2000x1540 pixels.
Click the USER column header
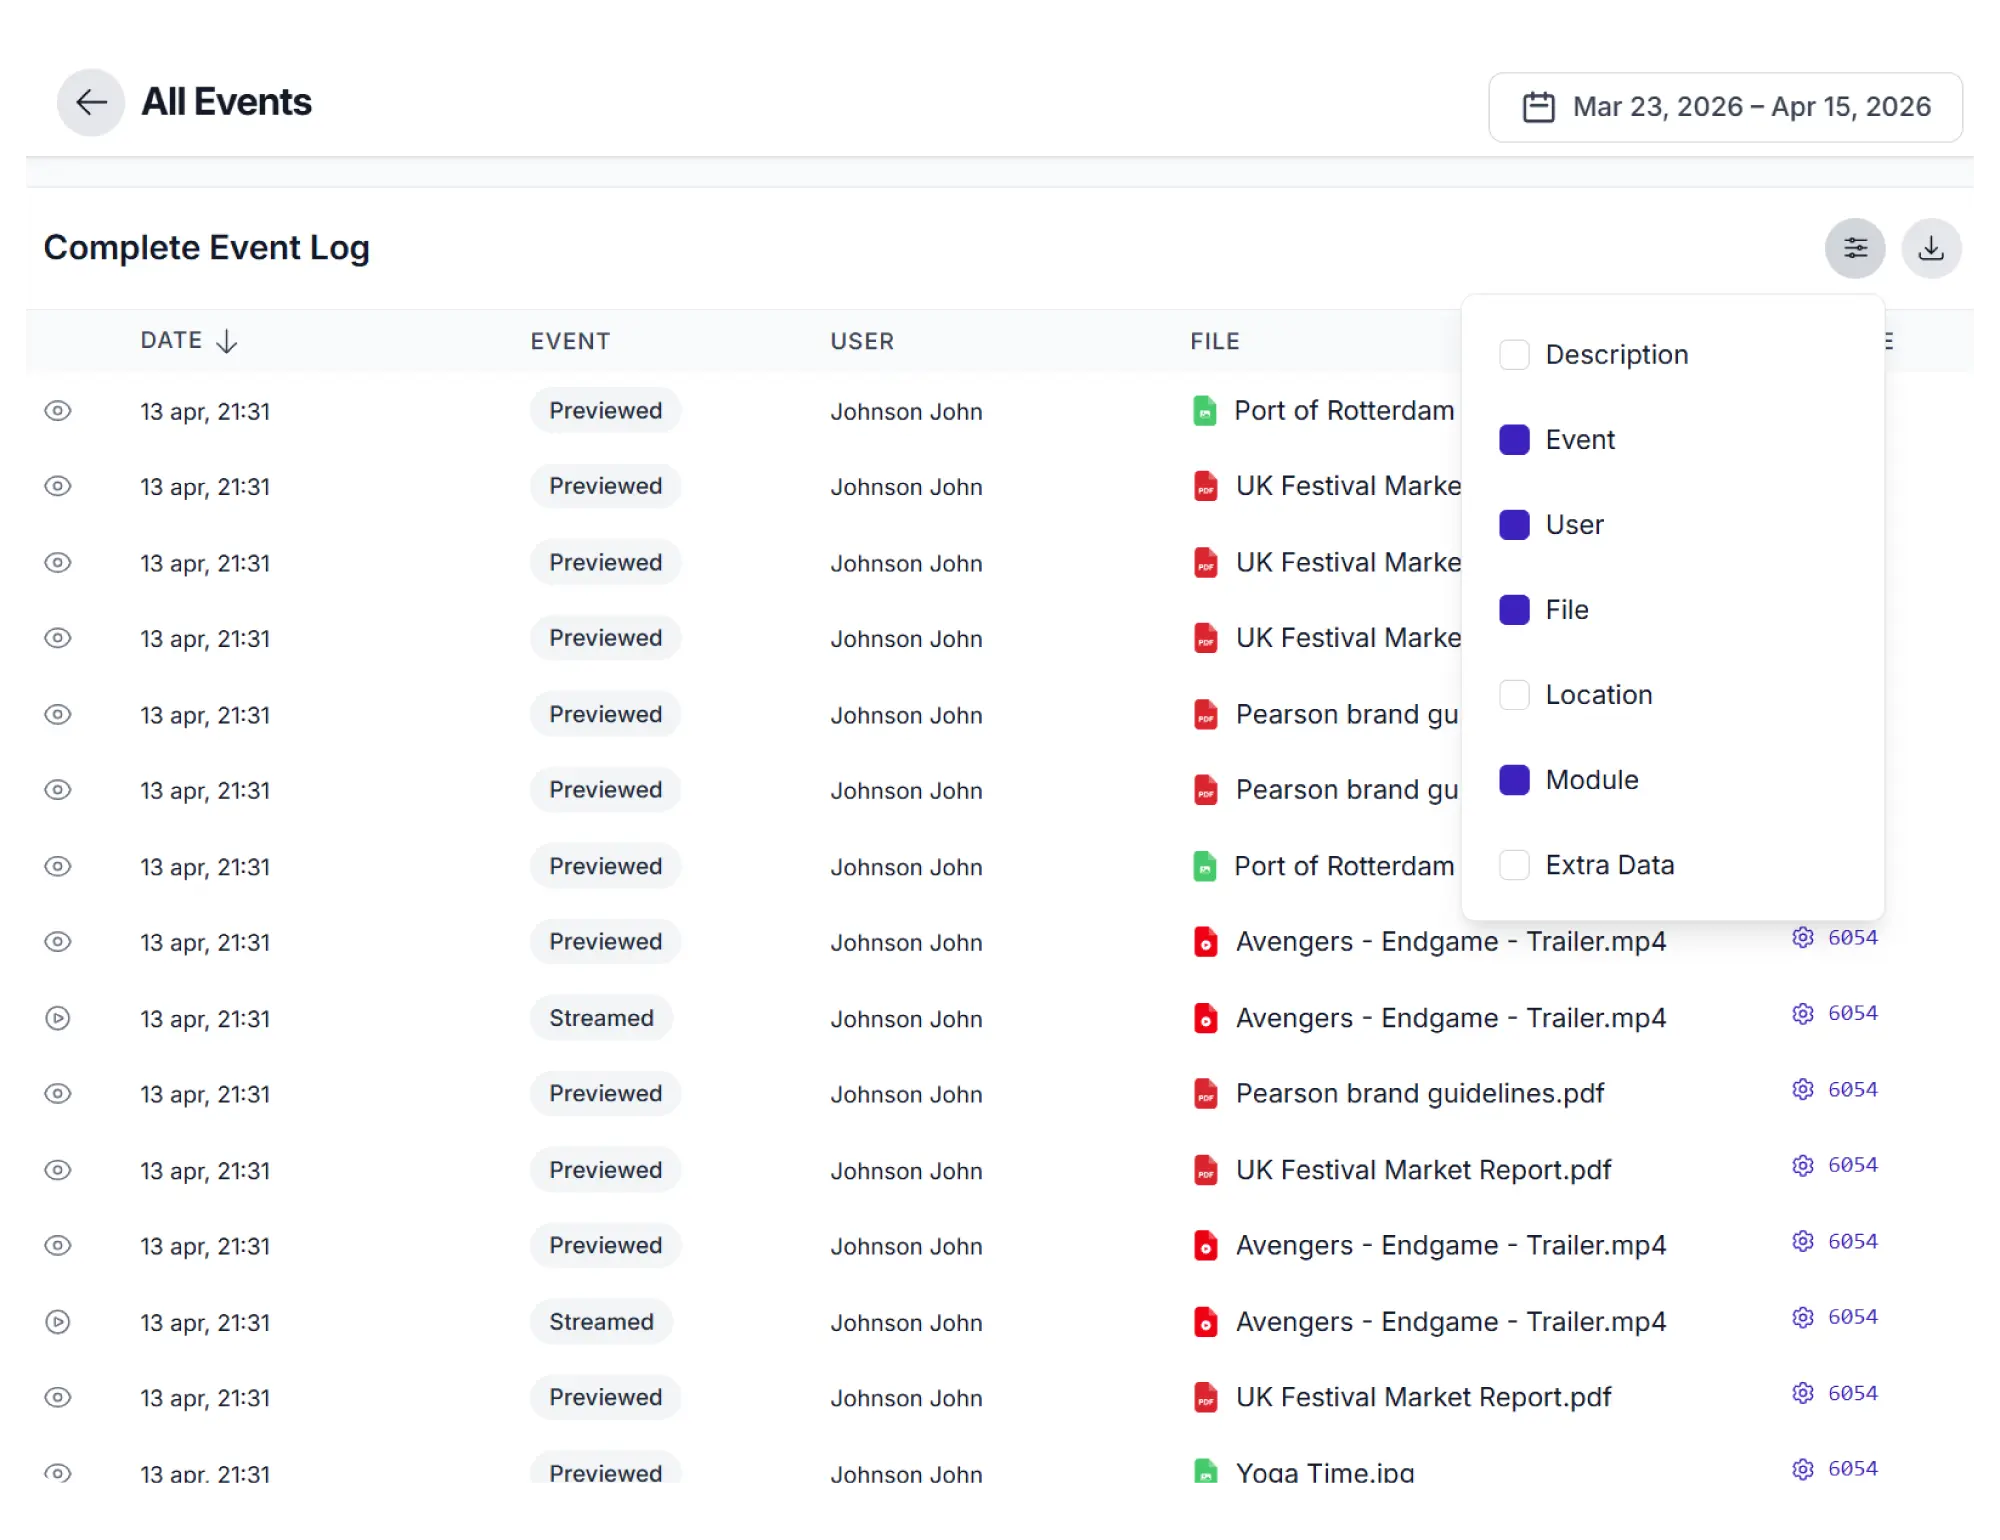click(862, 341)
